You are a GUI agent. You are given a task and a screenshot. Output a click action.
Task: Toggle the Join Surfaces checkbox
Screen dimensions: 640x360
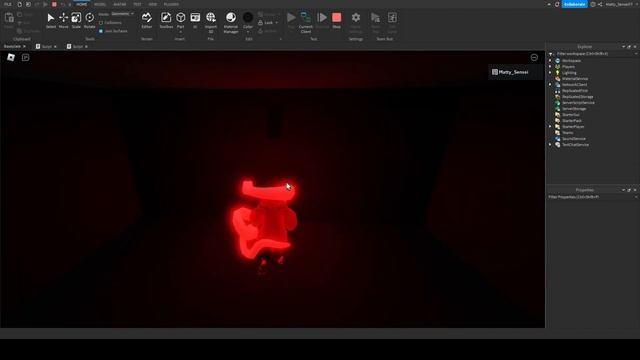tap(101, 31)
